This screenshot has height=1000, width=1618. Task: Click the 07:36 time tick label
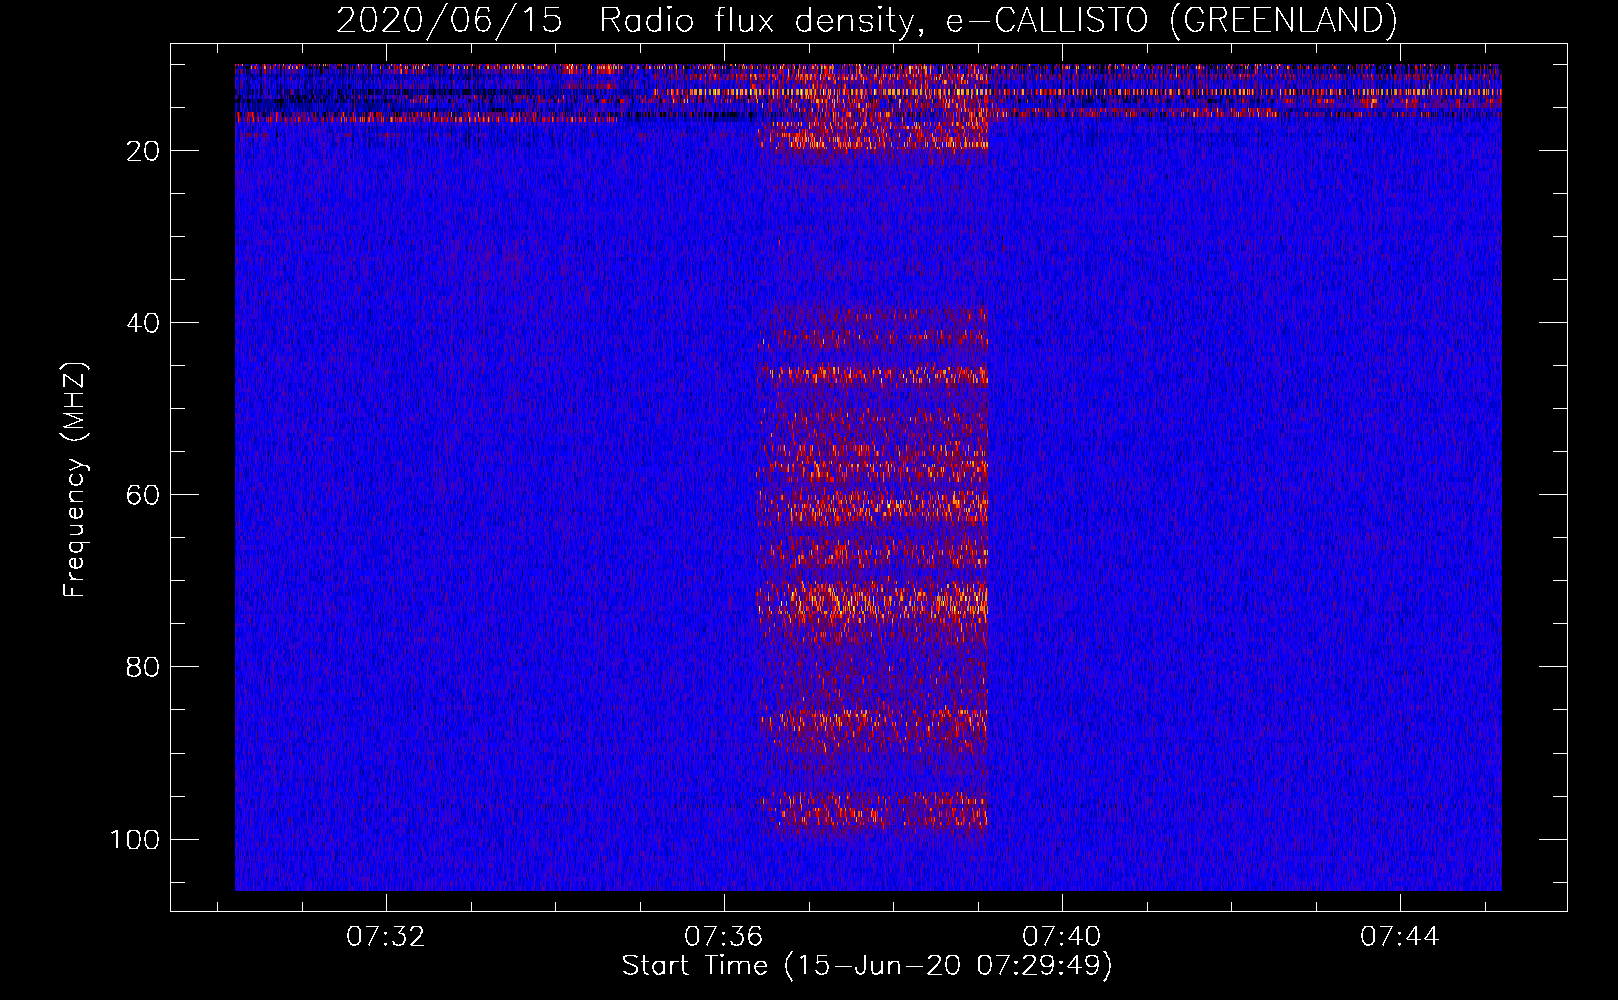723,937
